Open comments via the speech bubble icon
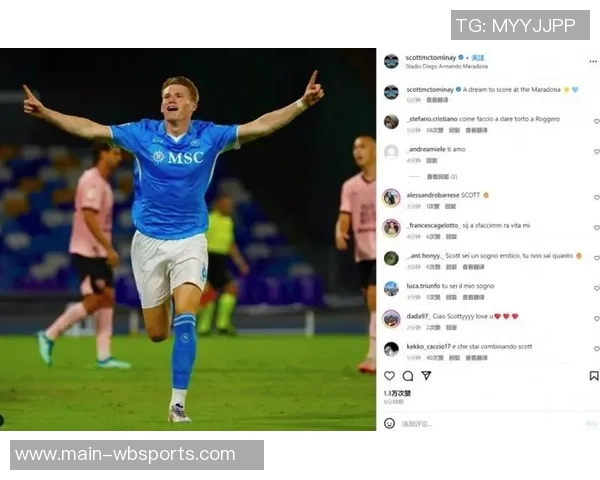This screenshot has width=600, height=480. tap(408, 376)
